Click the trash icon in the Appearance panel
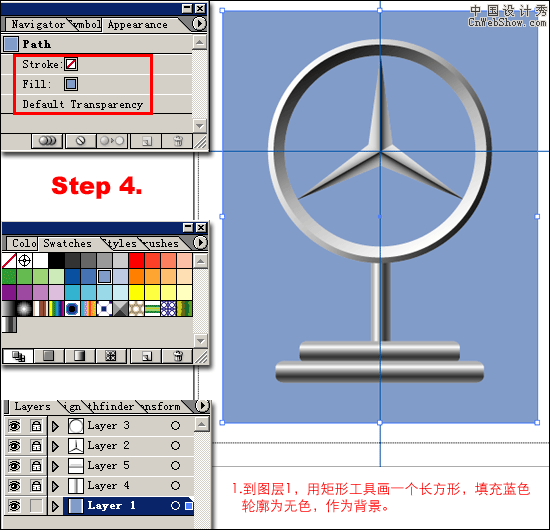 178,141
